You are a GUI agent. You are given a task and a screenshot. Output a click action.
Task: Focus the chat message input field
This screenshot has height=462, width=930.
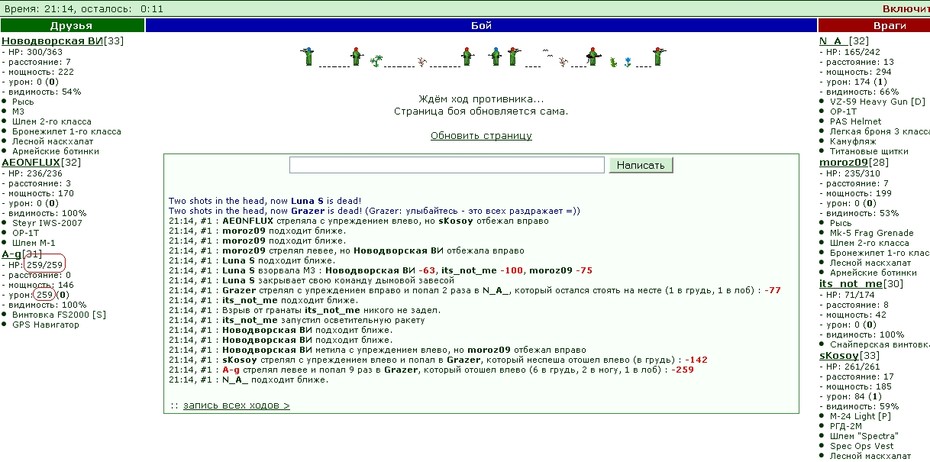(447, 165)
